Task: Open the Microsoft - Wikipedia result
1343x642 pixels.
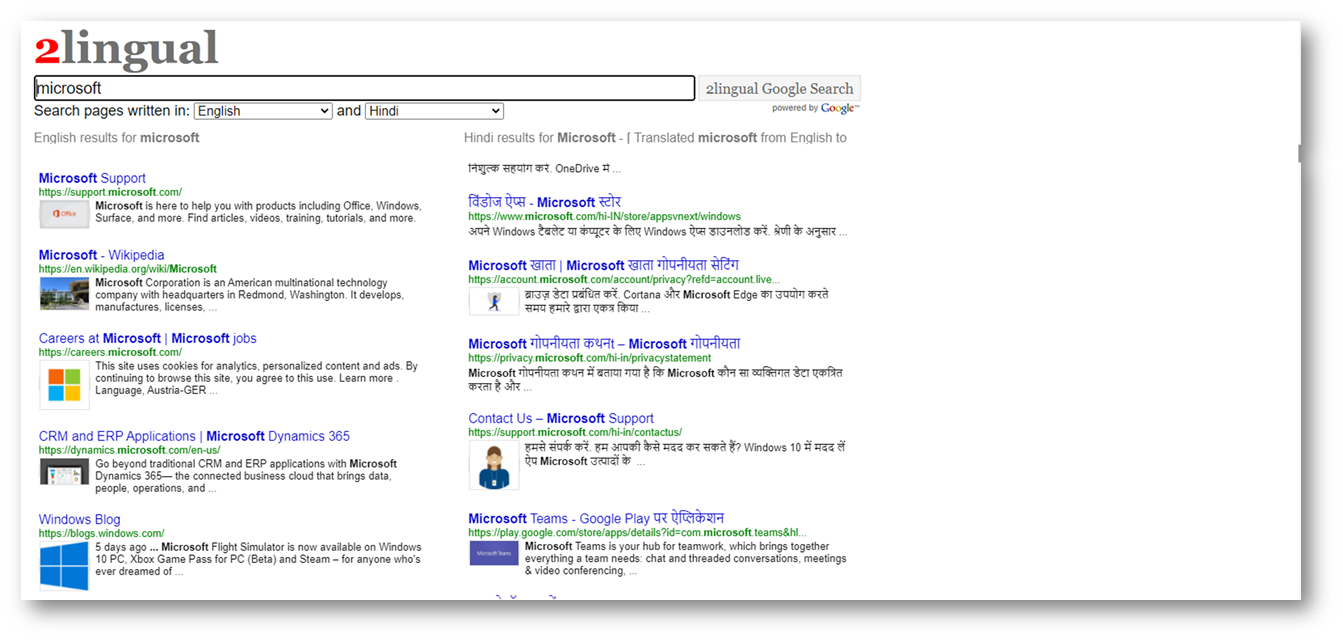Action: pos(101,255)
